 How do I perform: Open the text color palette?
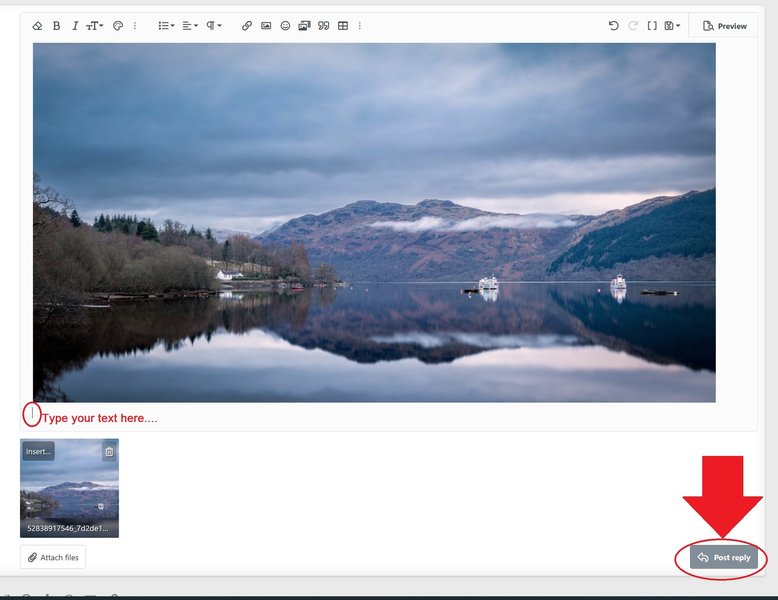click(118, 26)
